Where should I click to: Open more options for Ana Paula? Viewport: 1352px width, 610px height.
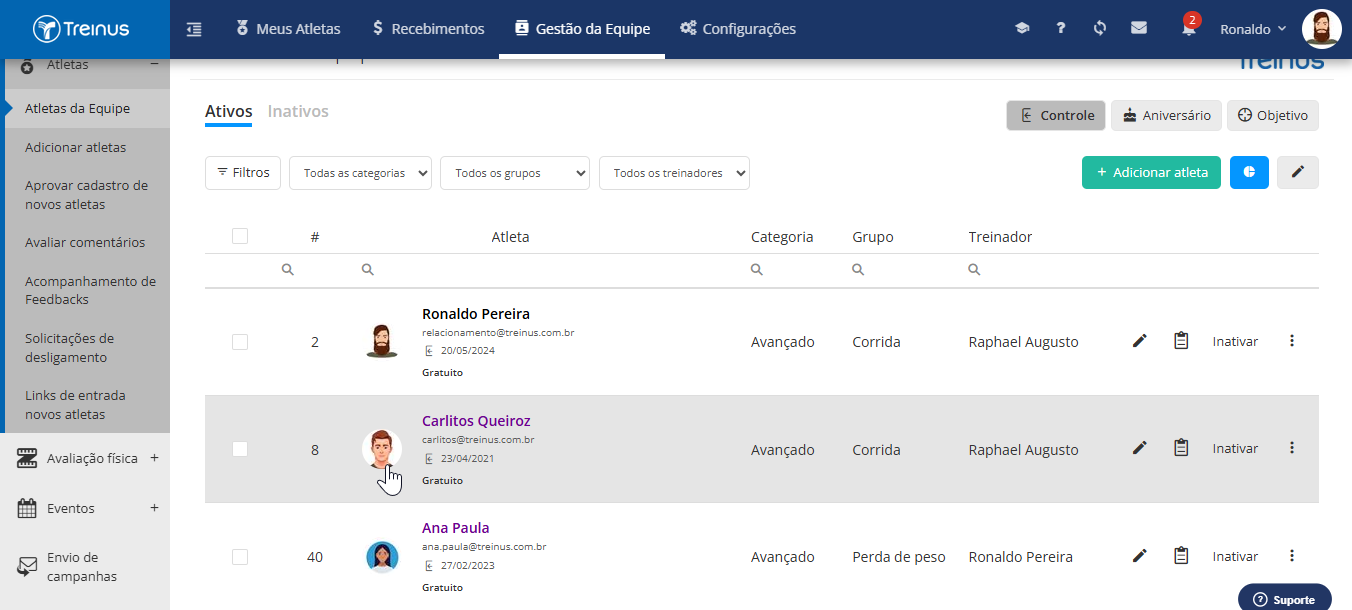[1292, 556]
